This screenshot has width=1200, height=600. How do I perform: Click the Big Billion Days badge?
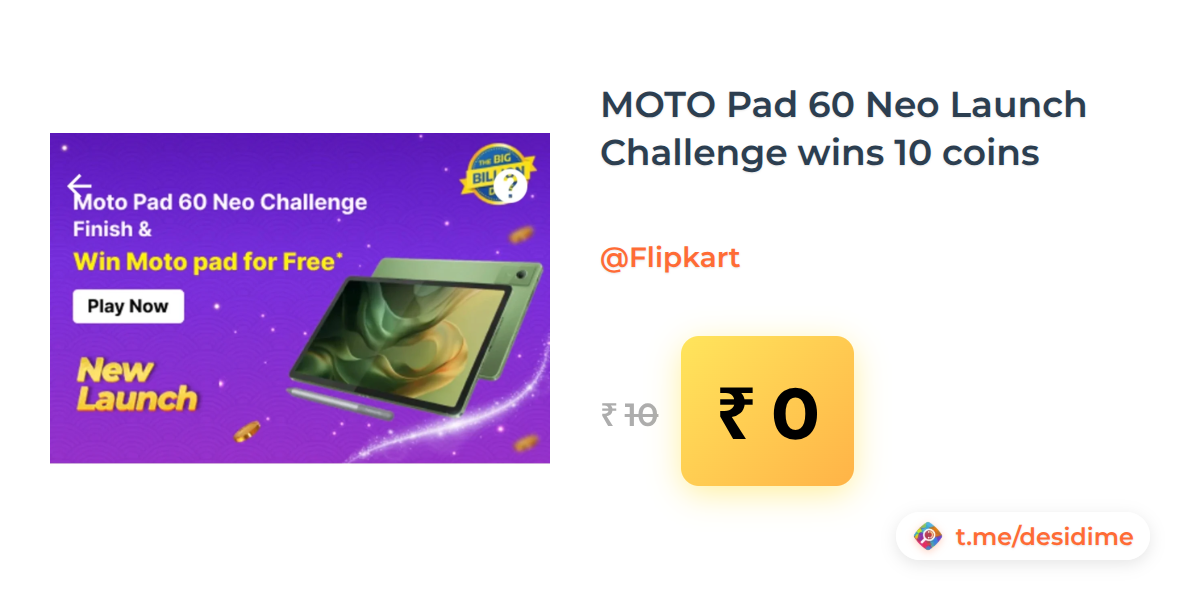pyautogui.click(x=493, y=170)
